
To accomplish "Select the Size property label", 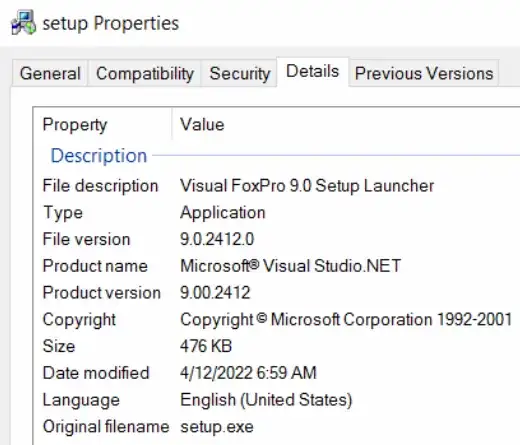I will coord(59,346).
